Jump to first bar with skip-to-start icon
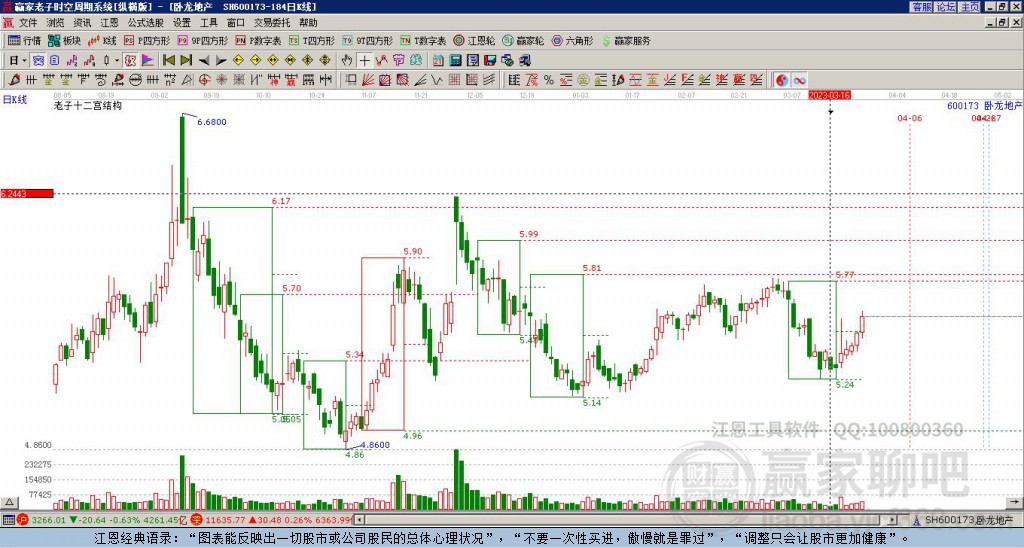The height and width of the screenshot is (548, 1024). pyautogui.click(x=168, y=60)
